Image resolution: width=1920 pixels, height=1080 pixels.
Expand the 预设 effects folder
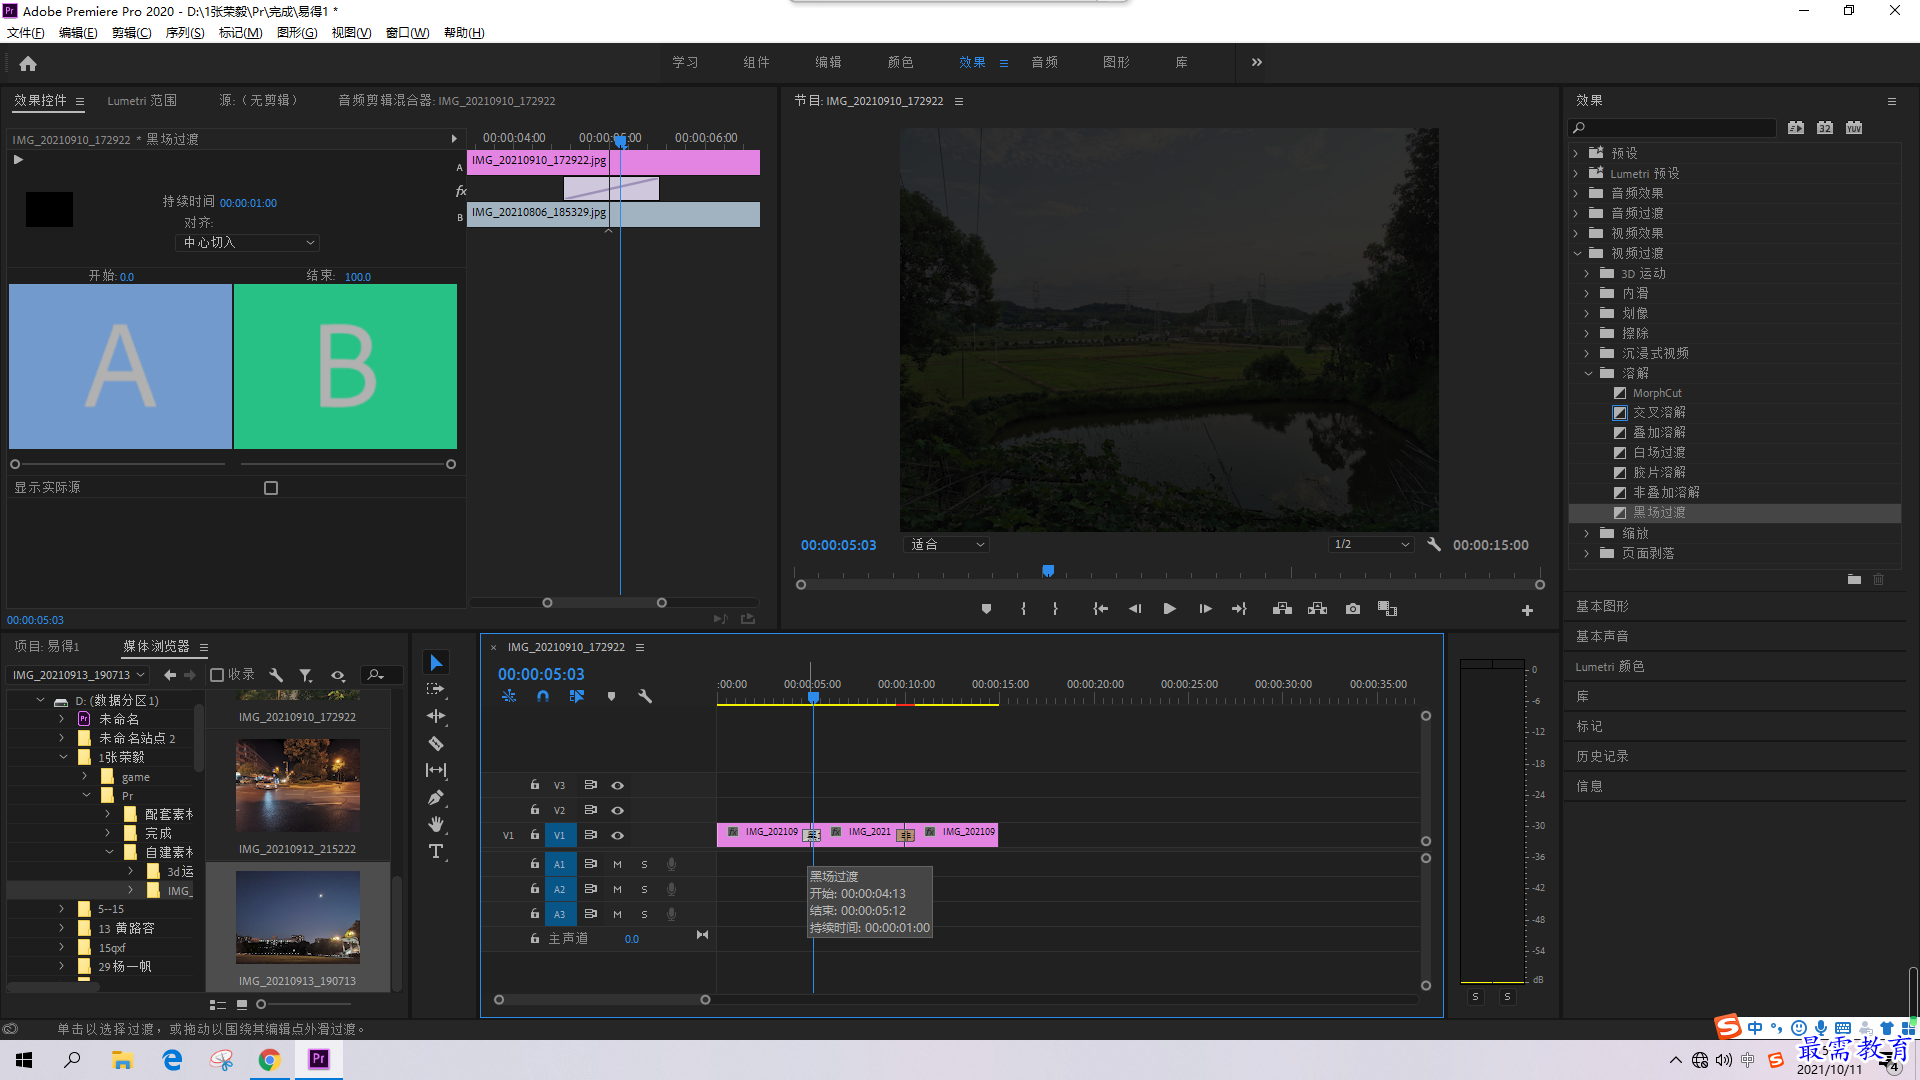(1576, 154)
